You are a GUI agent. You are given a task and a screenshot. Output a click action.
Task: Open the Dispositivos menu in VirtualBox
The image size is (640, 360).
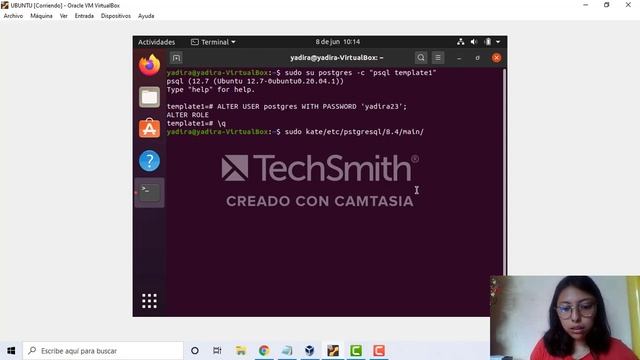coord(116,16)
